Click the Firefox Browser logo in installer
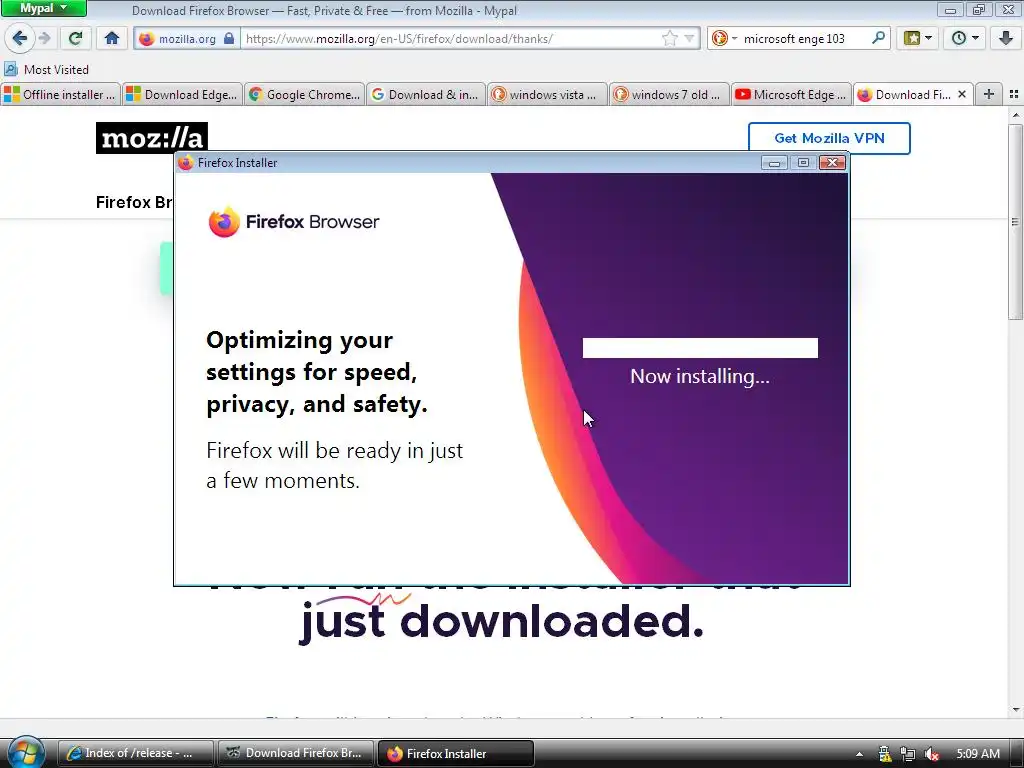Screen dimensions: 1024x768 pos(294,222)
